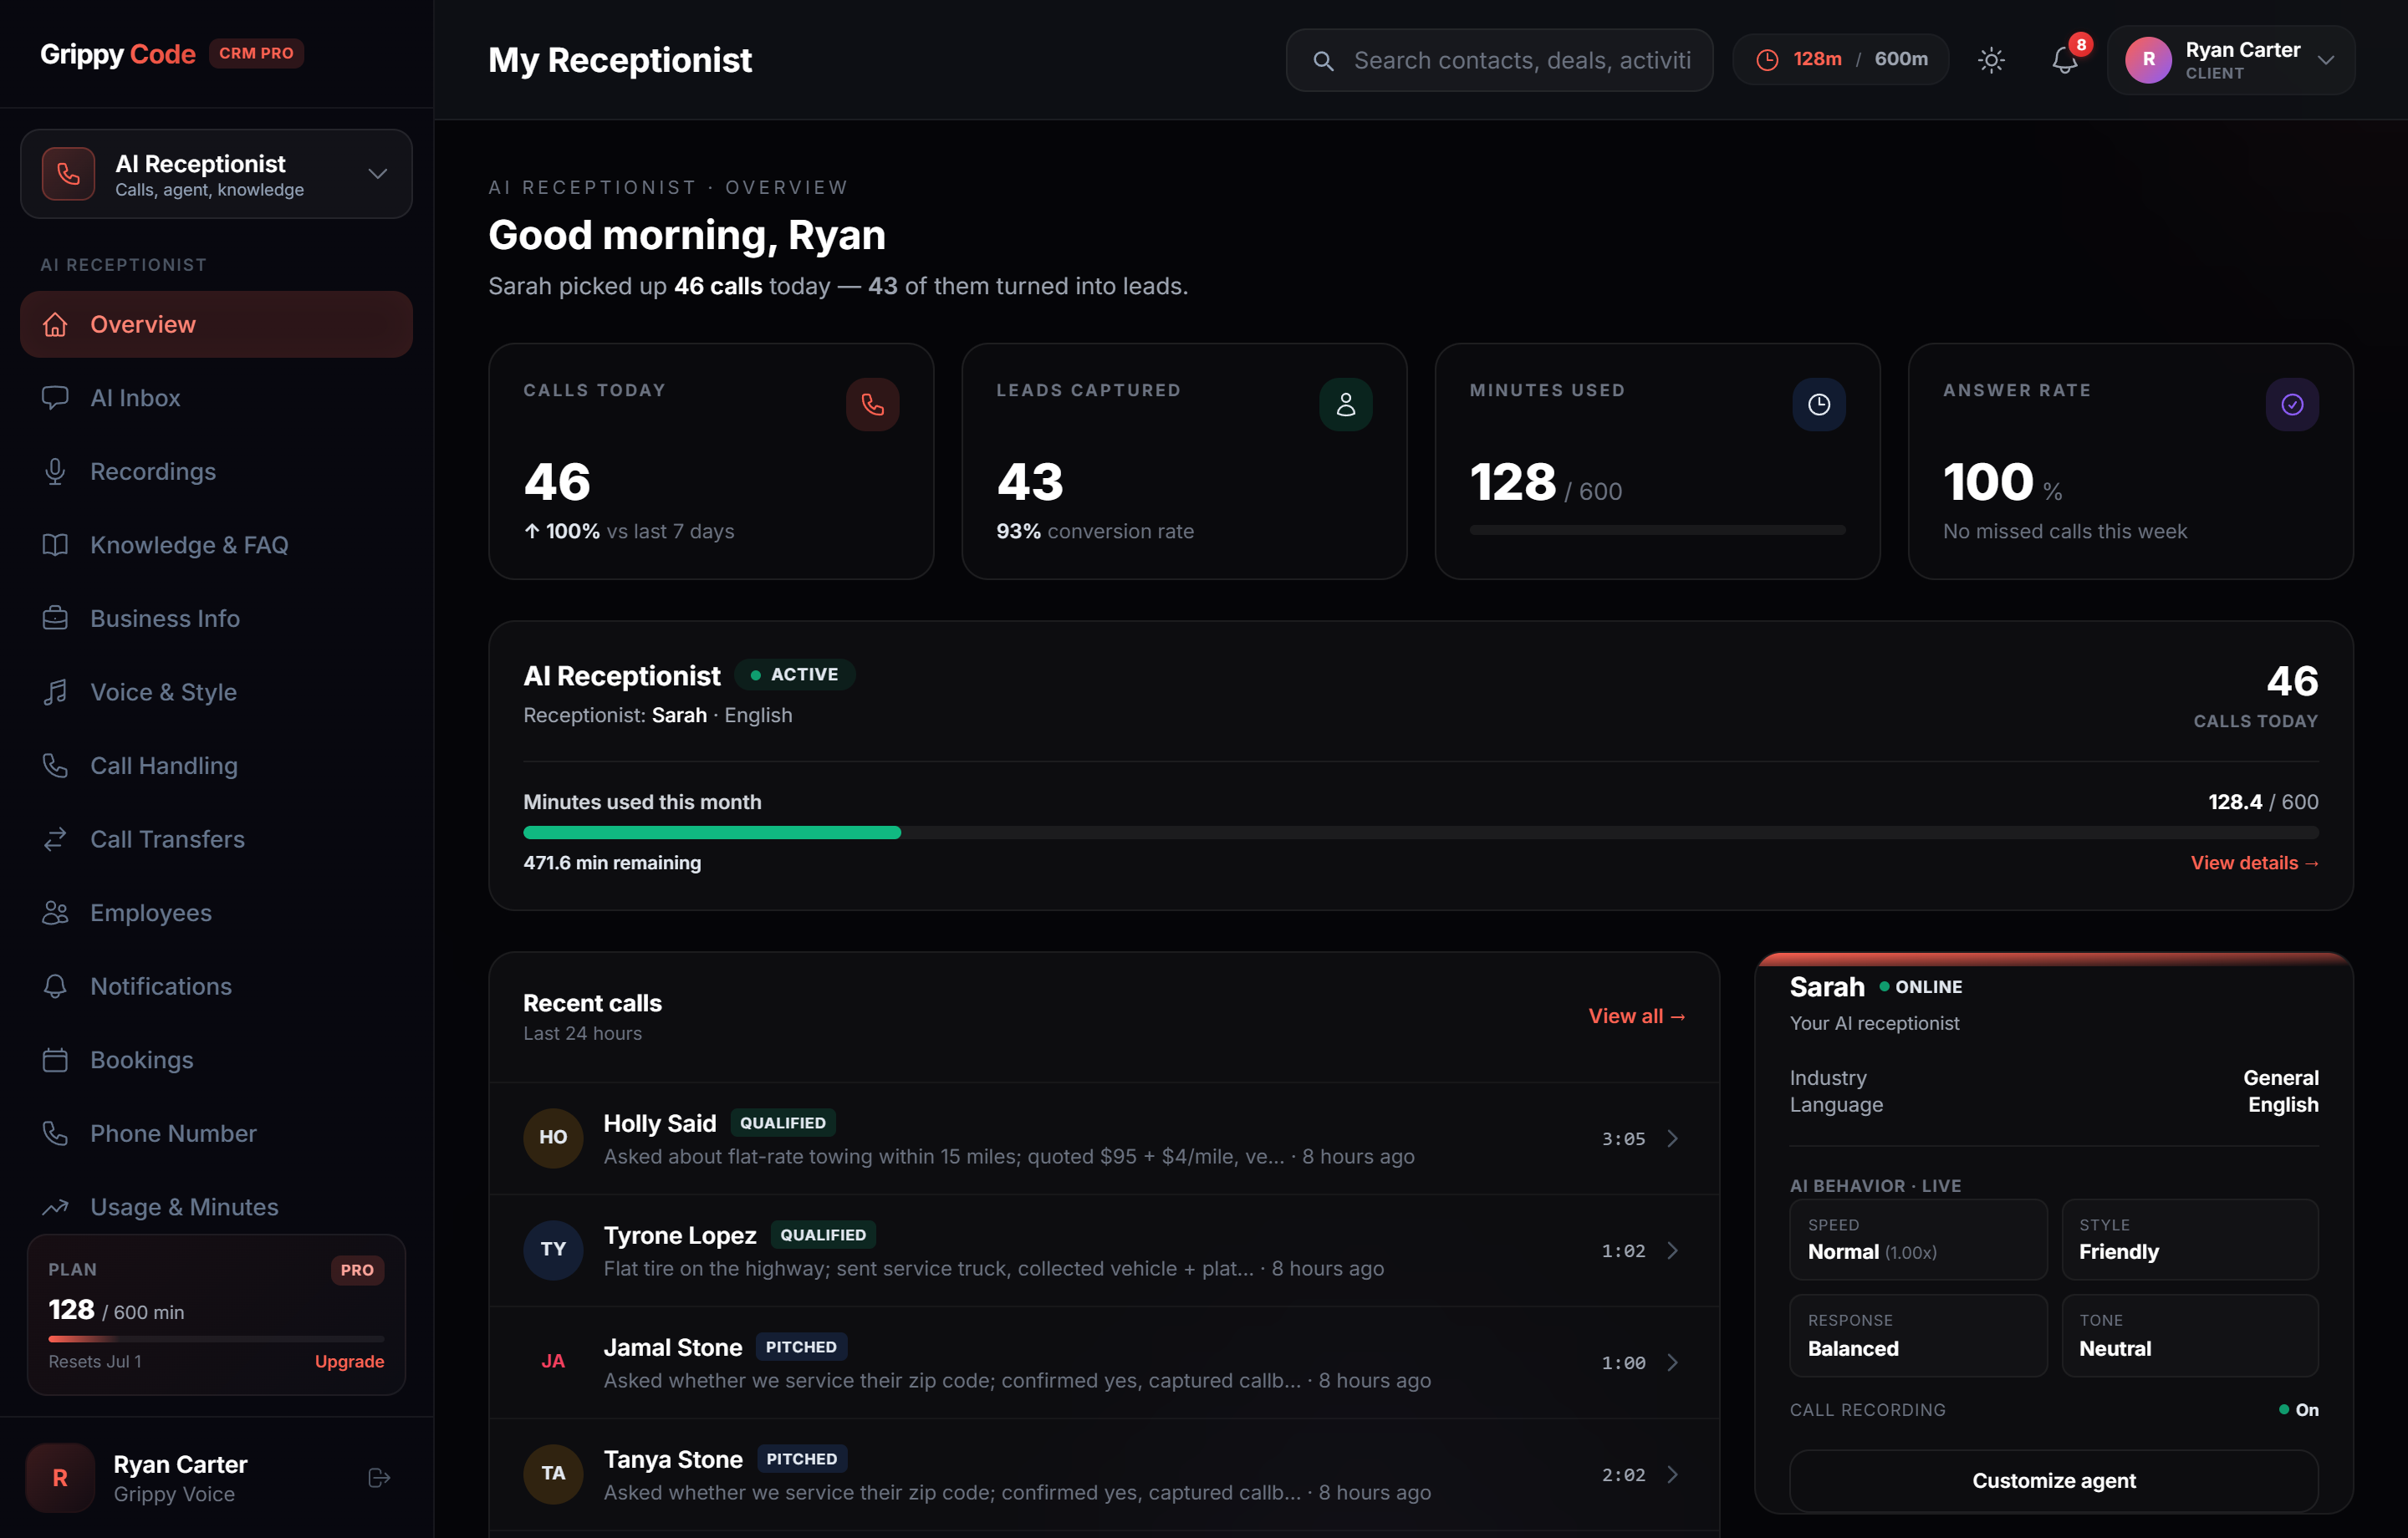Click the Response Balanced behavior tile
This screenshot has height=1538, width=2408.
point(1918,1335)
